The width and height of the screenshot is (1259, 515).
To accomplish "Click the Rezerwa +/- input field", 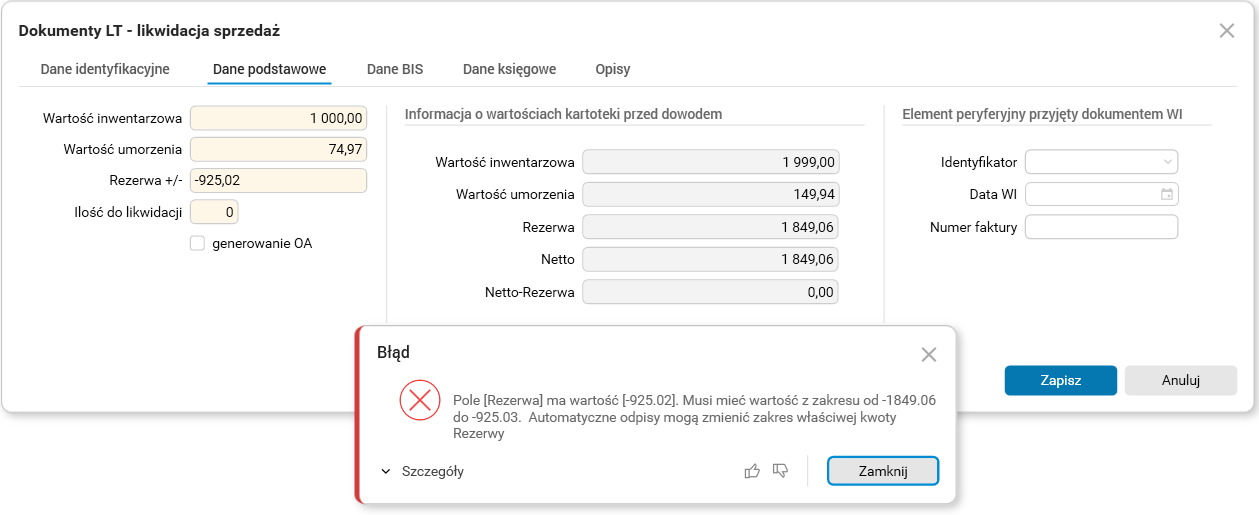I will click(278, 181).
